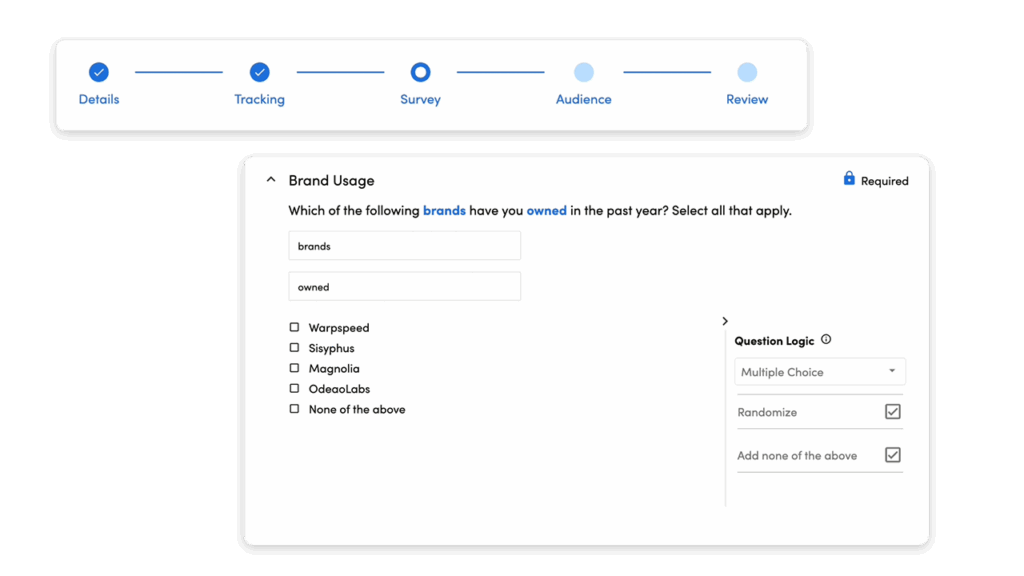Toggle Add none of the above checkbox

click(893, 455)
